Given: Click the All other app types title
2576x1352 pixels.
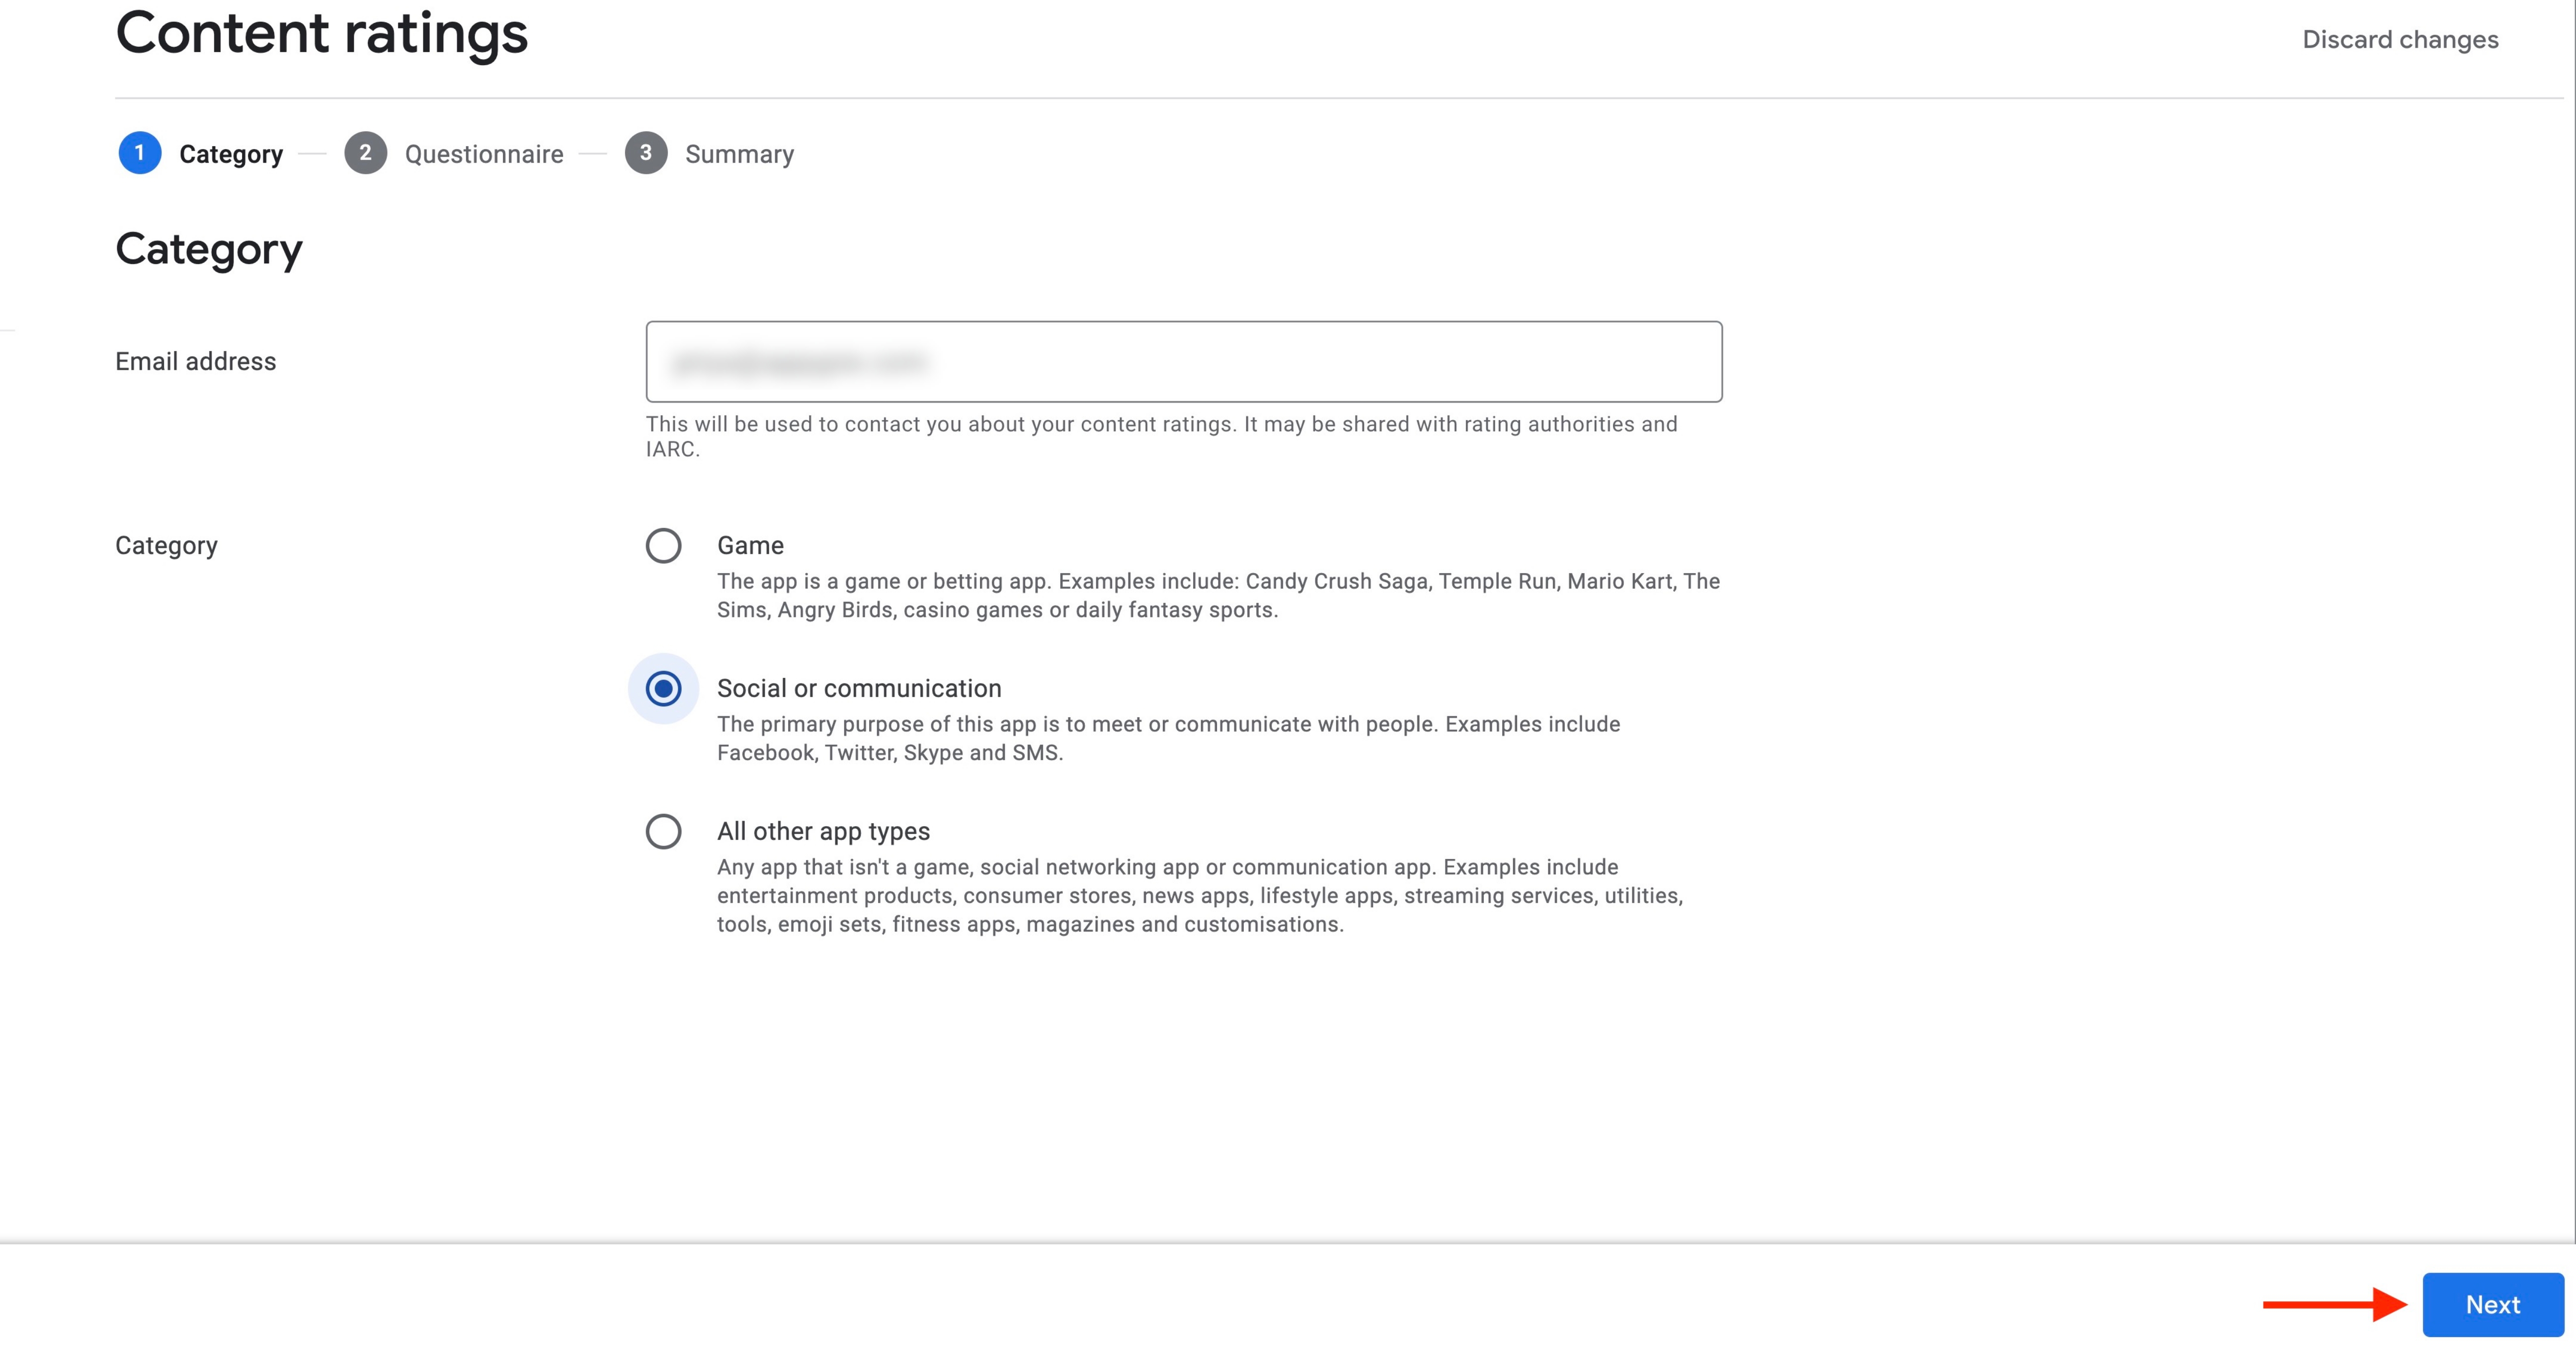Looking at the screenshot, I should click(x=823, y=832).
